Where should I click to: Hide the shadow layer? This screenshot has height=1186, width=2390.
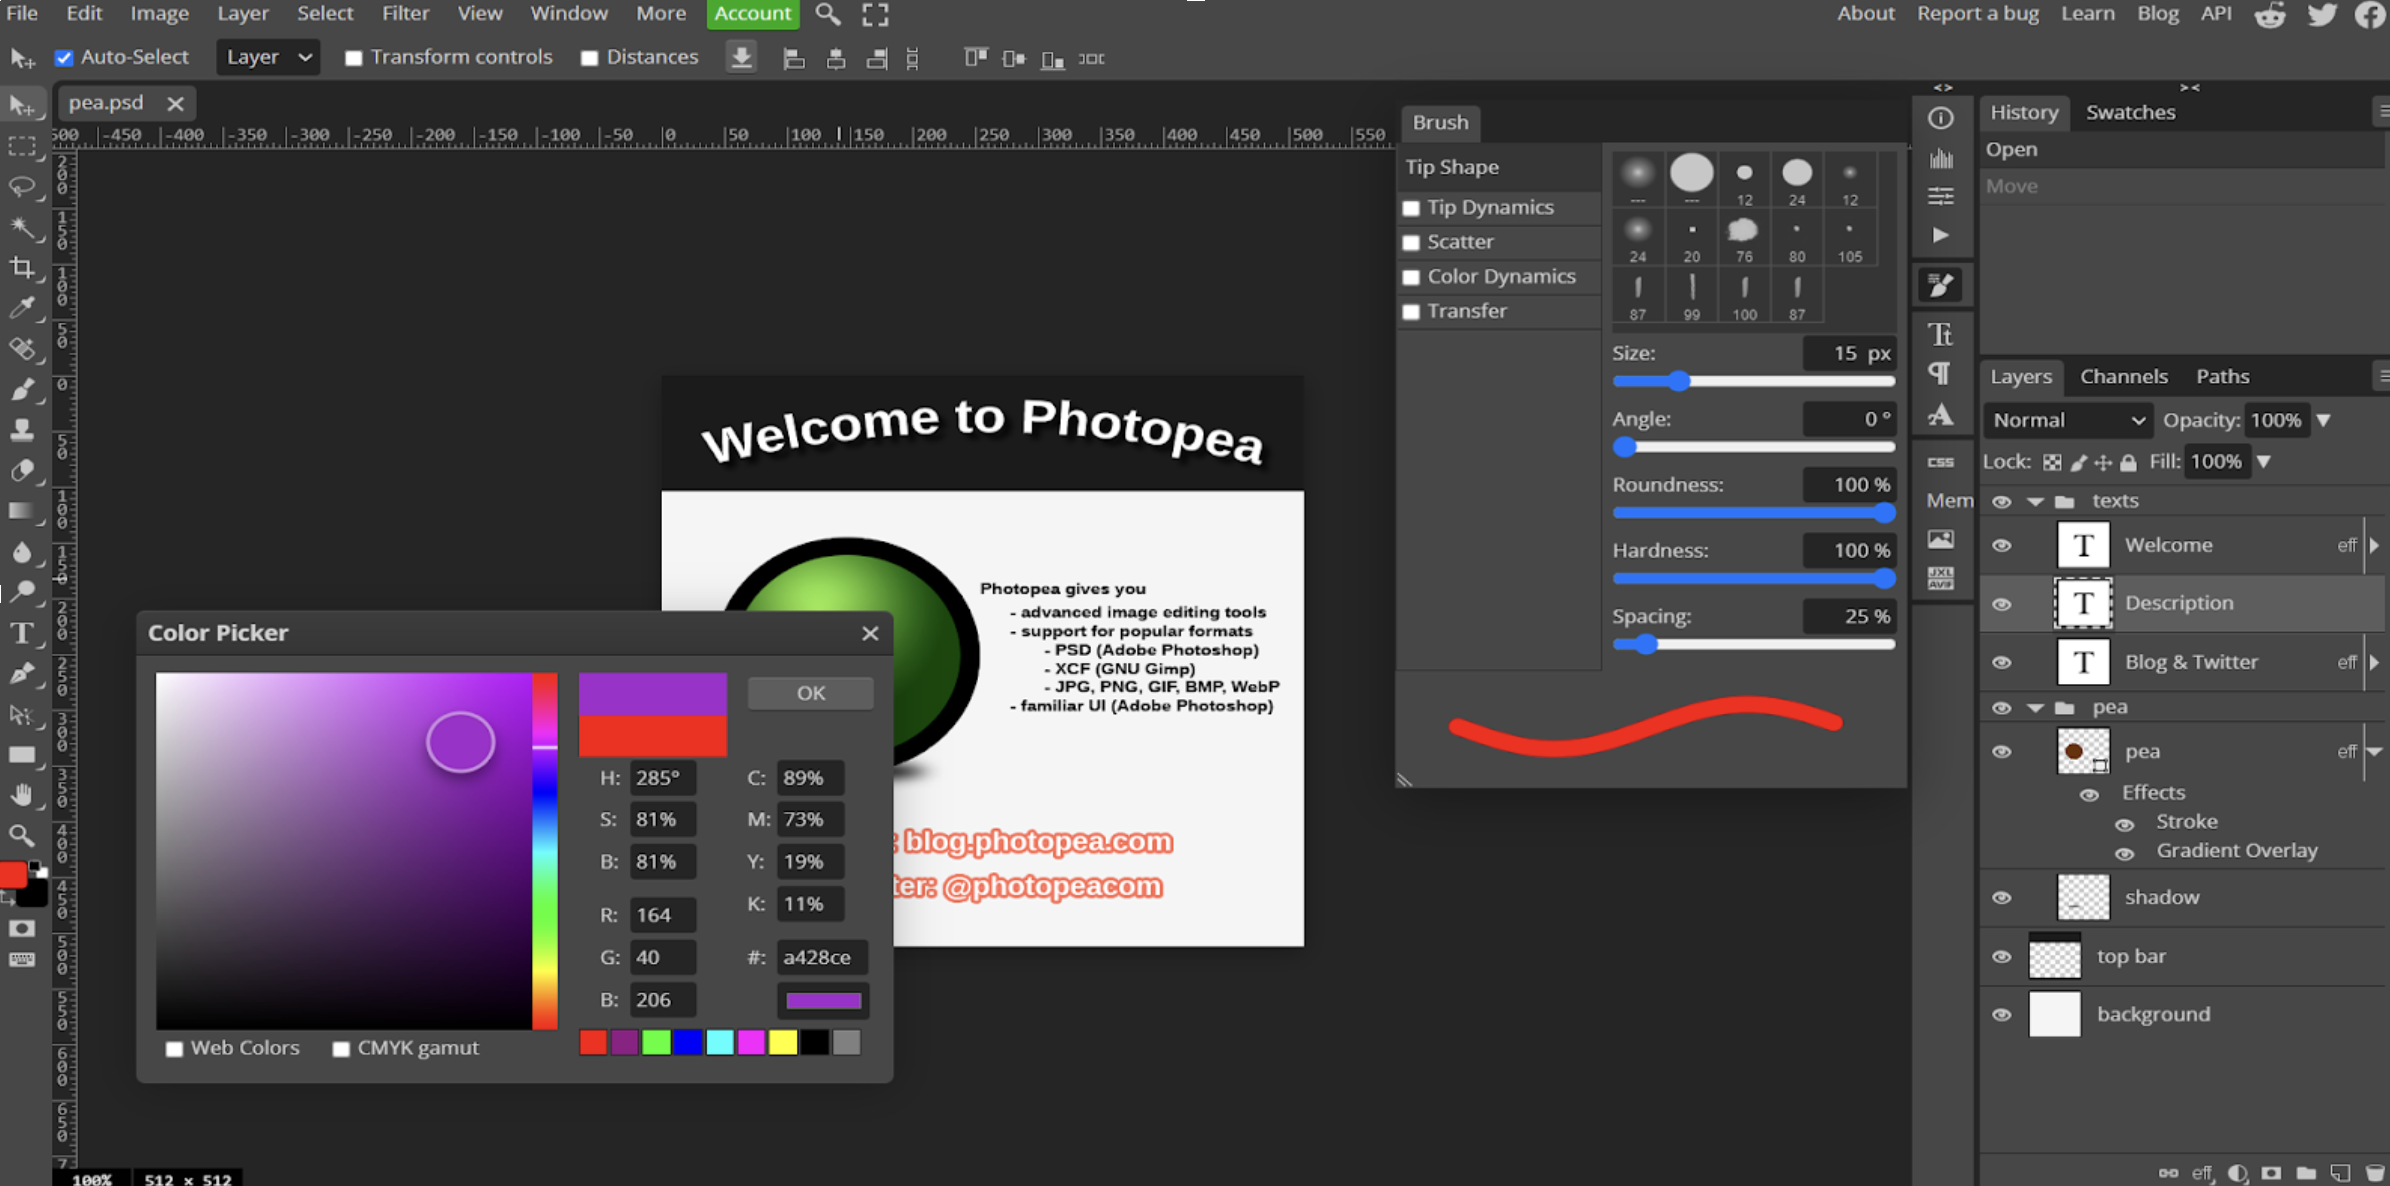[x=2001, y=897]
